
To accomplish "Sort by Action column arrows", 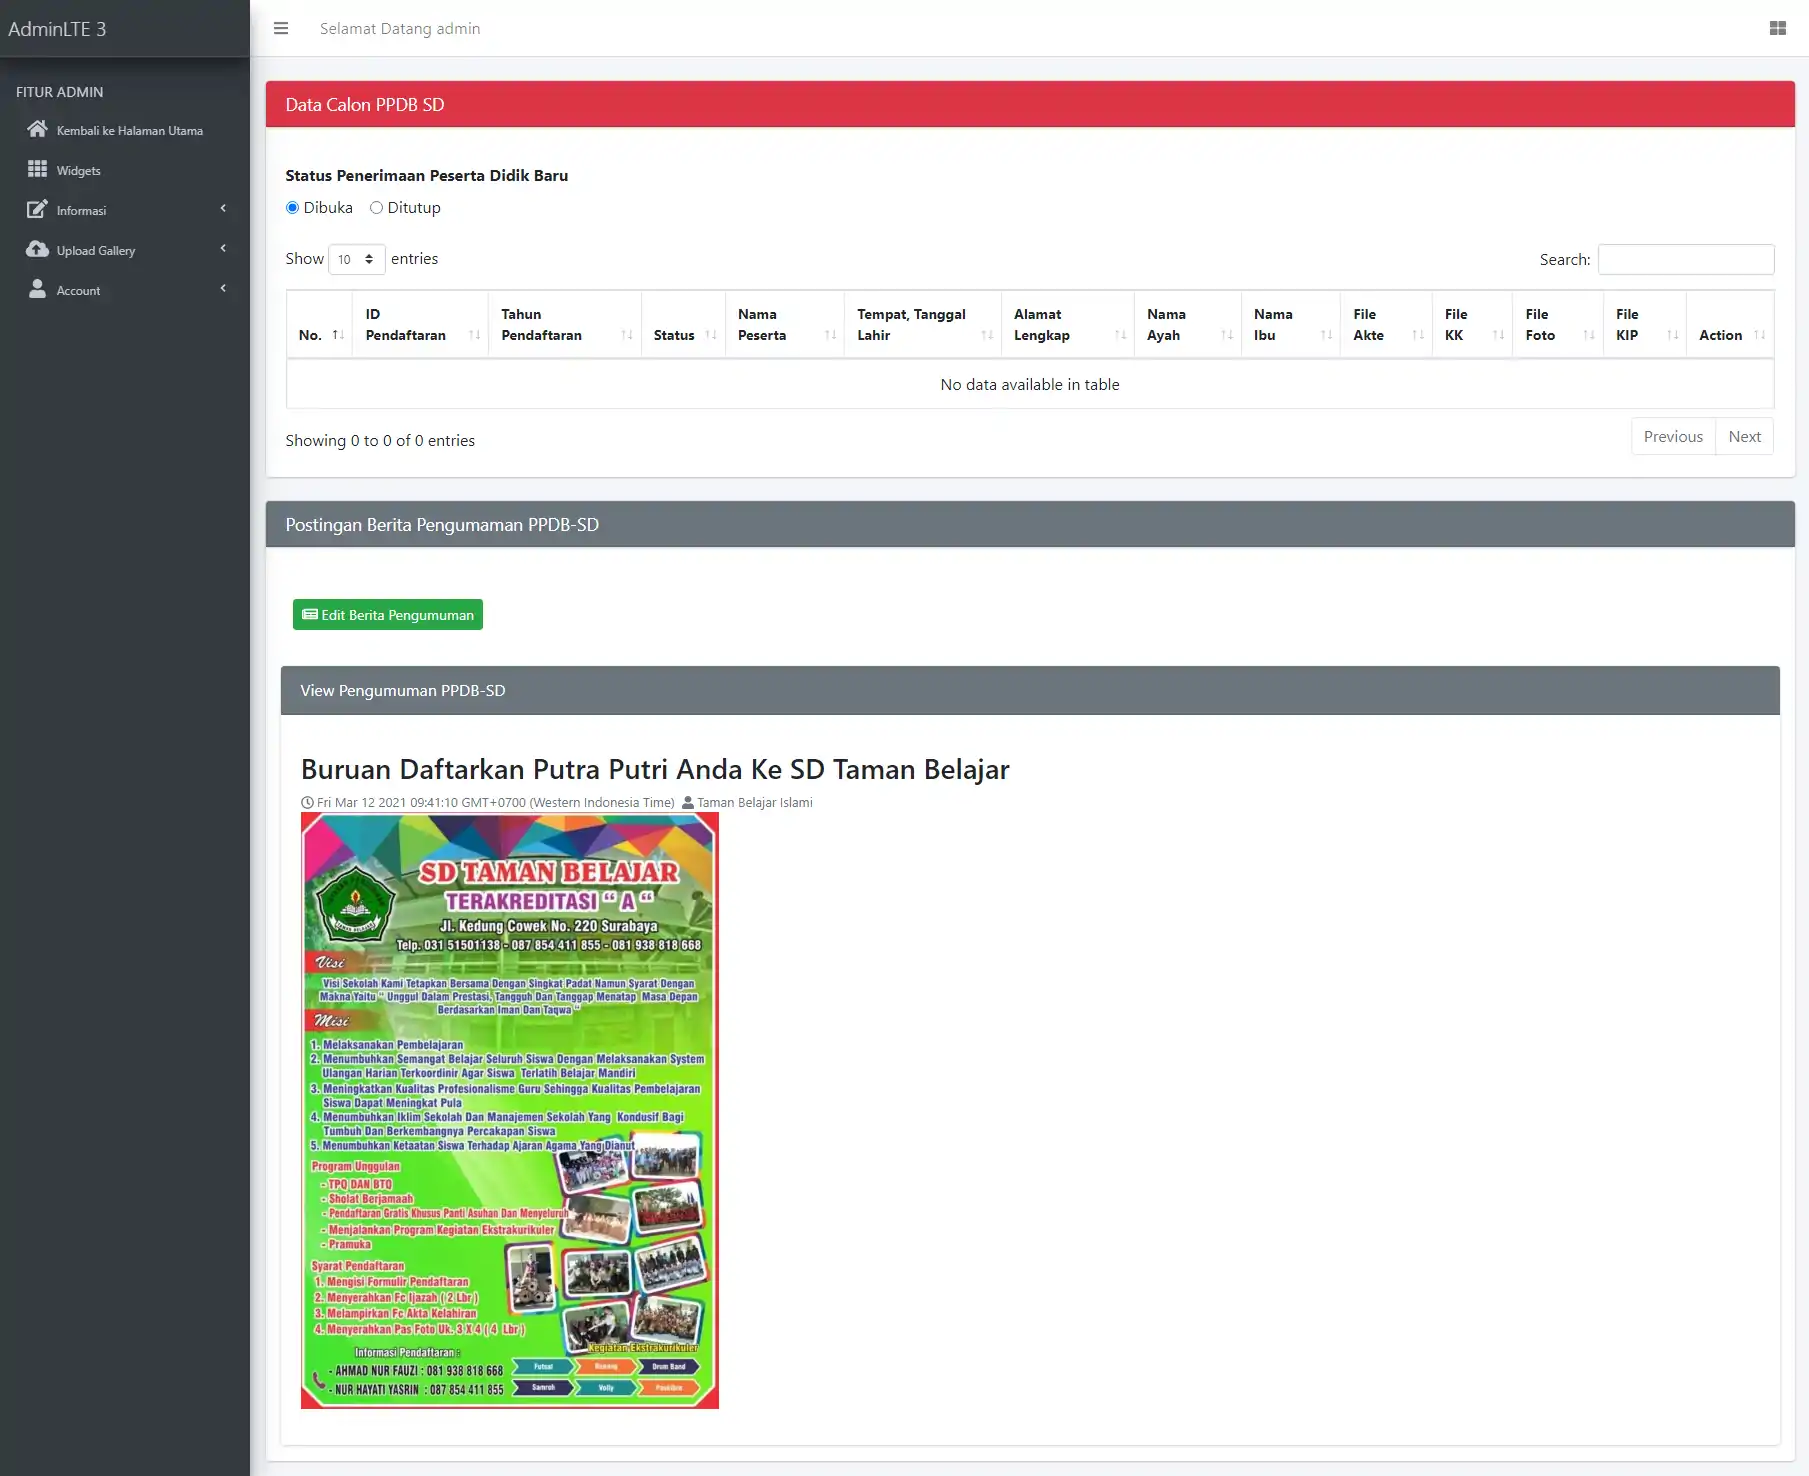I will (1760, 335).
